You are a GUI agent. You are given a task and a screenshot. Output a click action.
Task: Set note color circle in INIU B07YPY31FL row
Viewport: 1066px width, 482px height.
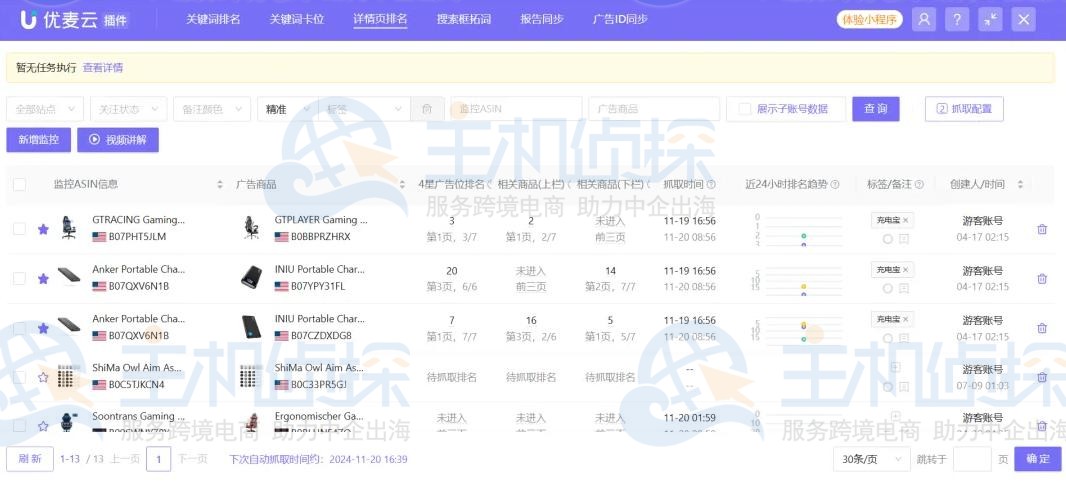pyautogui.click(x=887, y=288)
